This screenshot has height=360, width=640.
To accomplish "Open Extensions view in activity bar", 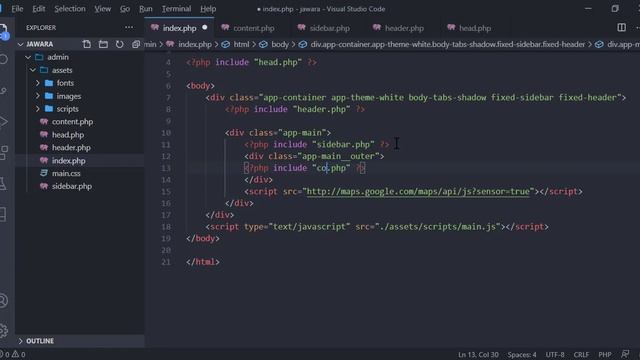I will (x=3, y=153).
